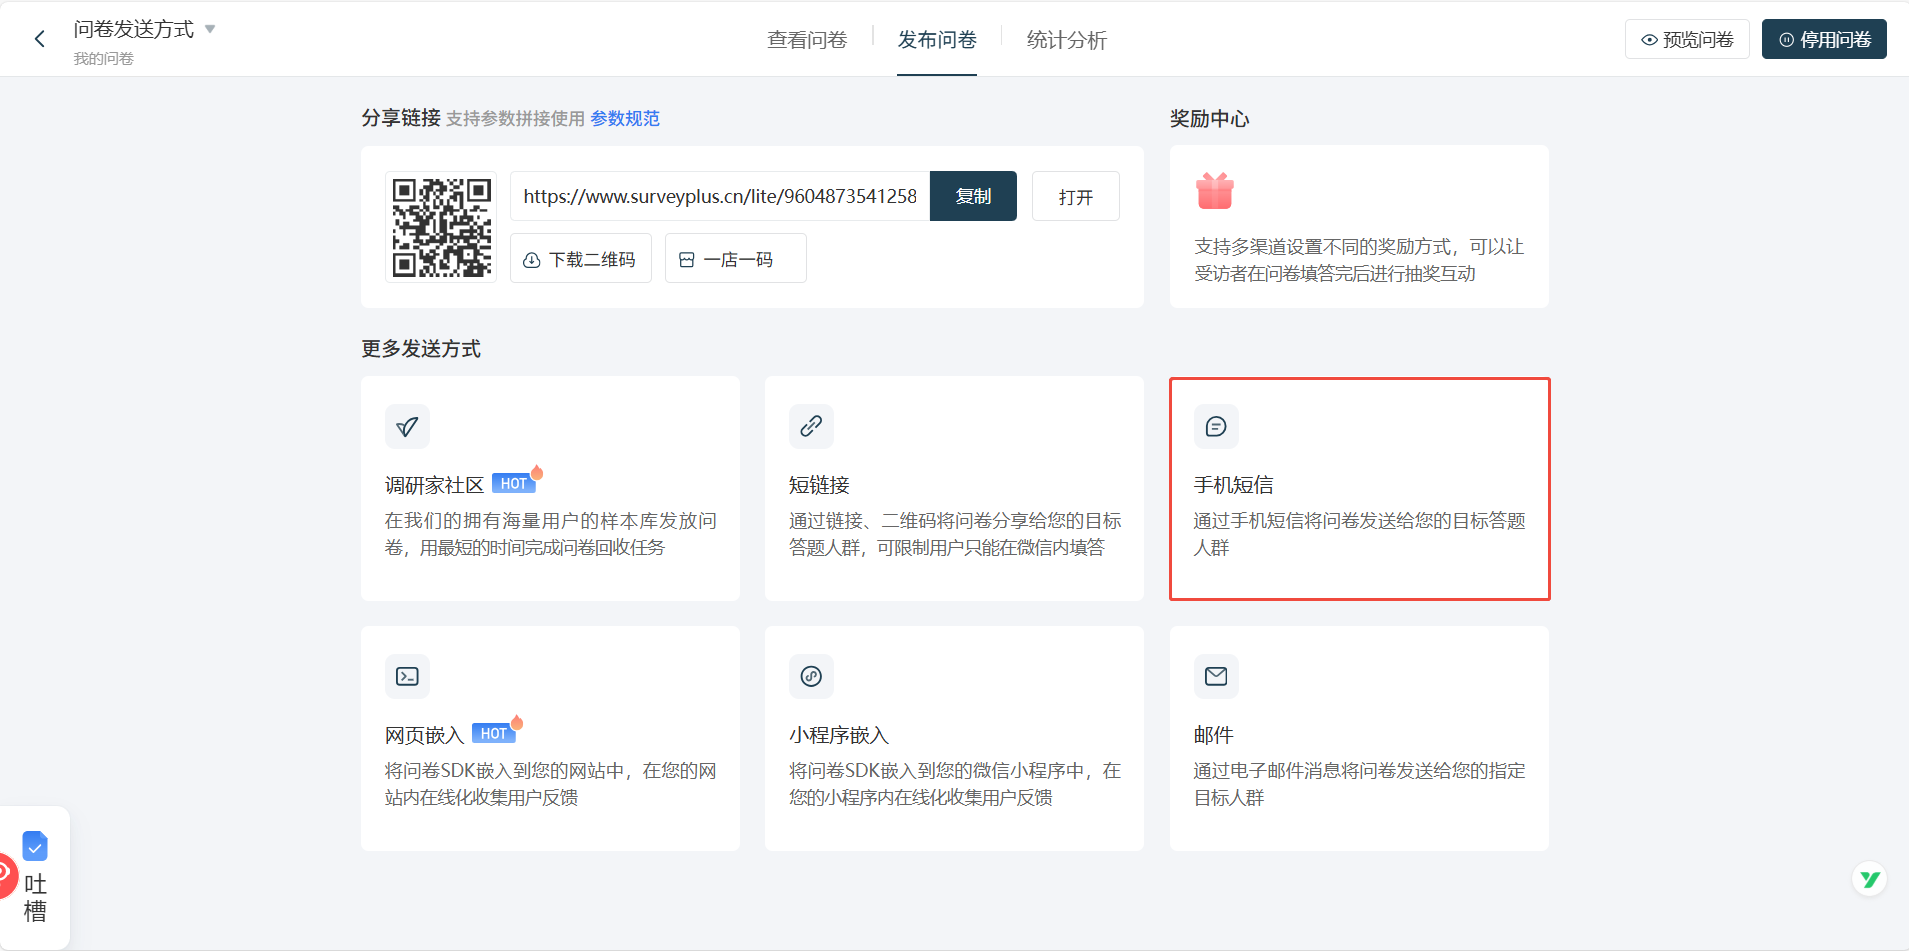Click the embed icon on 网页嵌入 card

click(x=407, y=676)
